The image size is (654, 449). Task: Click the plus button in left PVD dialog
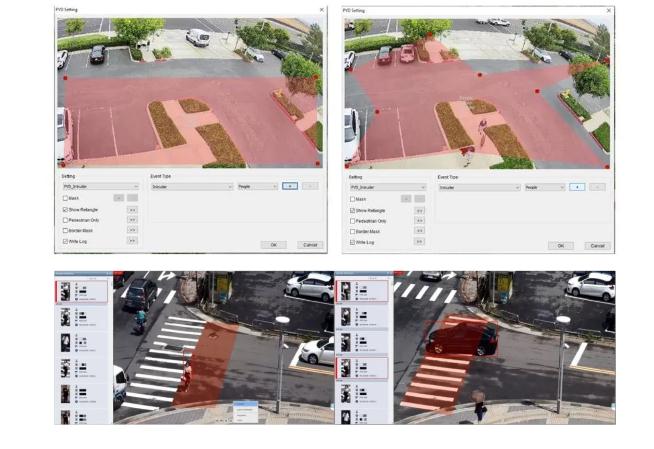[289, 186]
